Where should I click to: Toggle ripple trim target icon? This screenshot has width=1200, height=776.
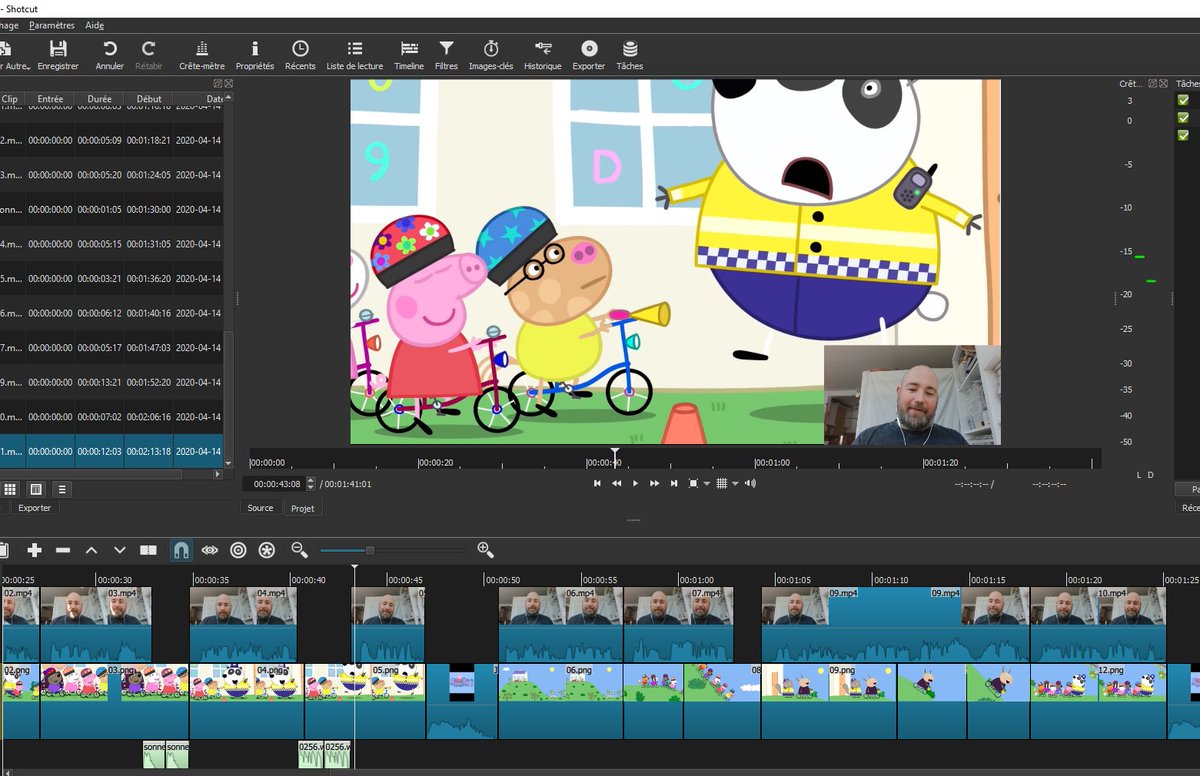pyautogui.click(x=238, y=550)
